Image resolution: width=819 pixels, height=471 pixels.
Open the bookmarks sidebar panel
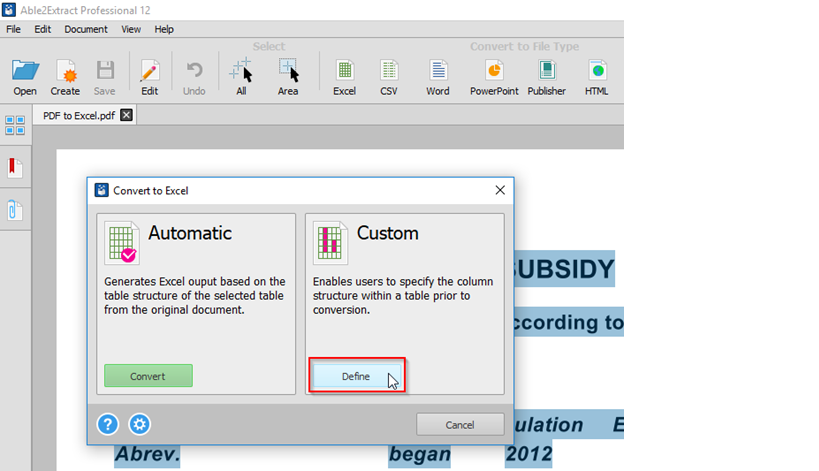click(x=15, y=168)
